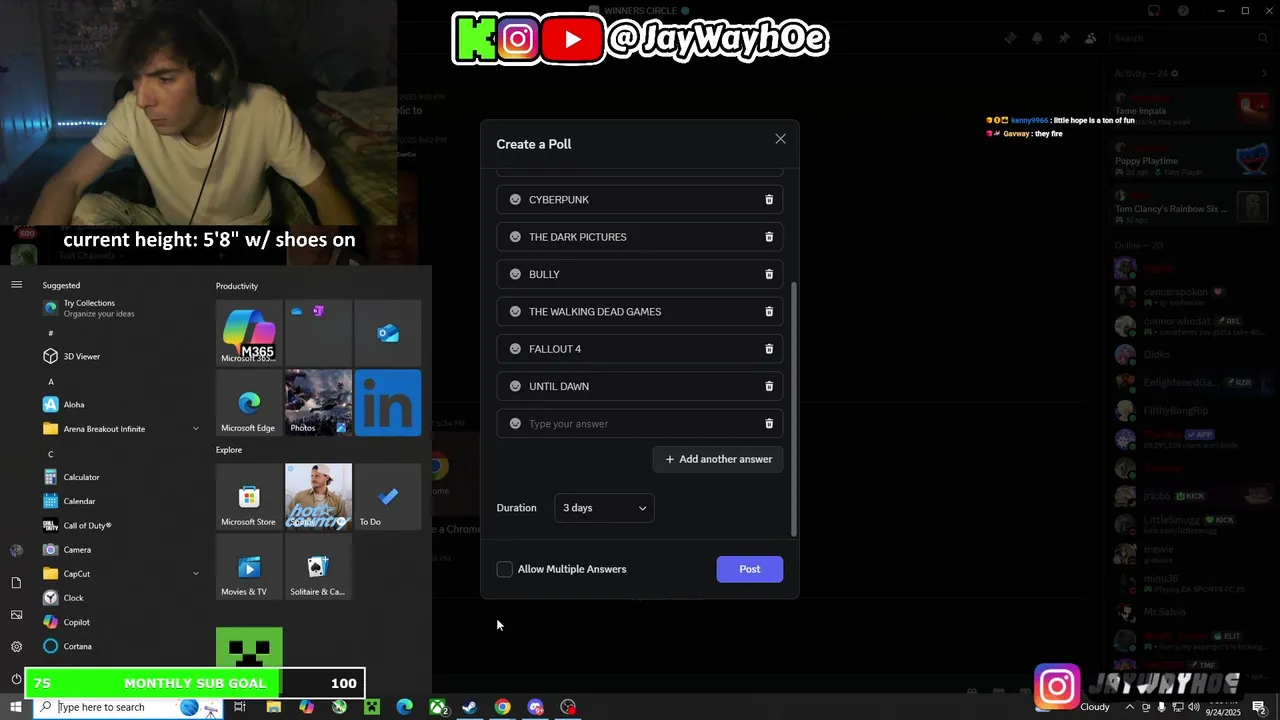1280x720 pixels.
Task: Open the LinkedIn tile
Action: click(x=388, y=403)
